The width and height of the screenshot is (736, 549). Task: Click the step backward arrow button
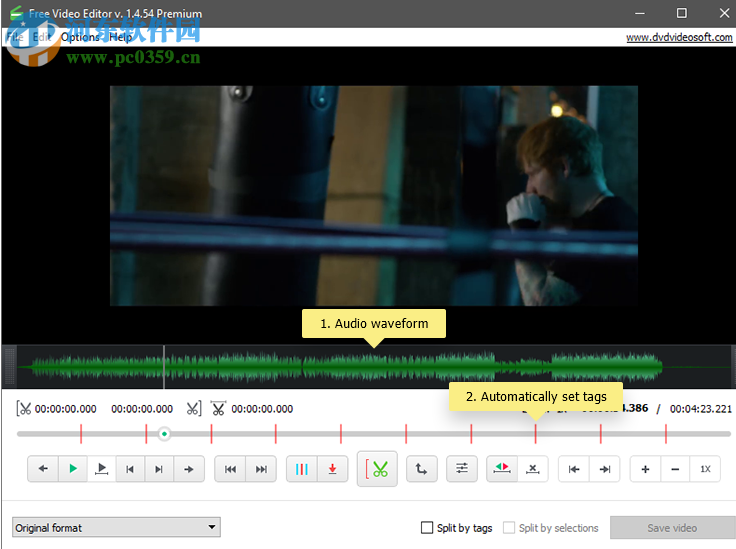click(43, 469)
